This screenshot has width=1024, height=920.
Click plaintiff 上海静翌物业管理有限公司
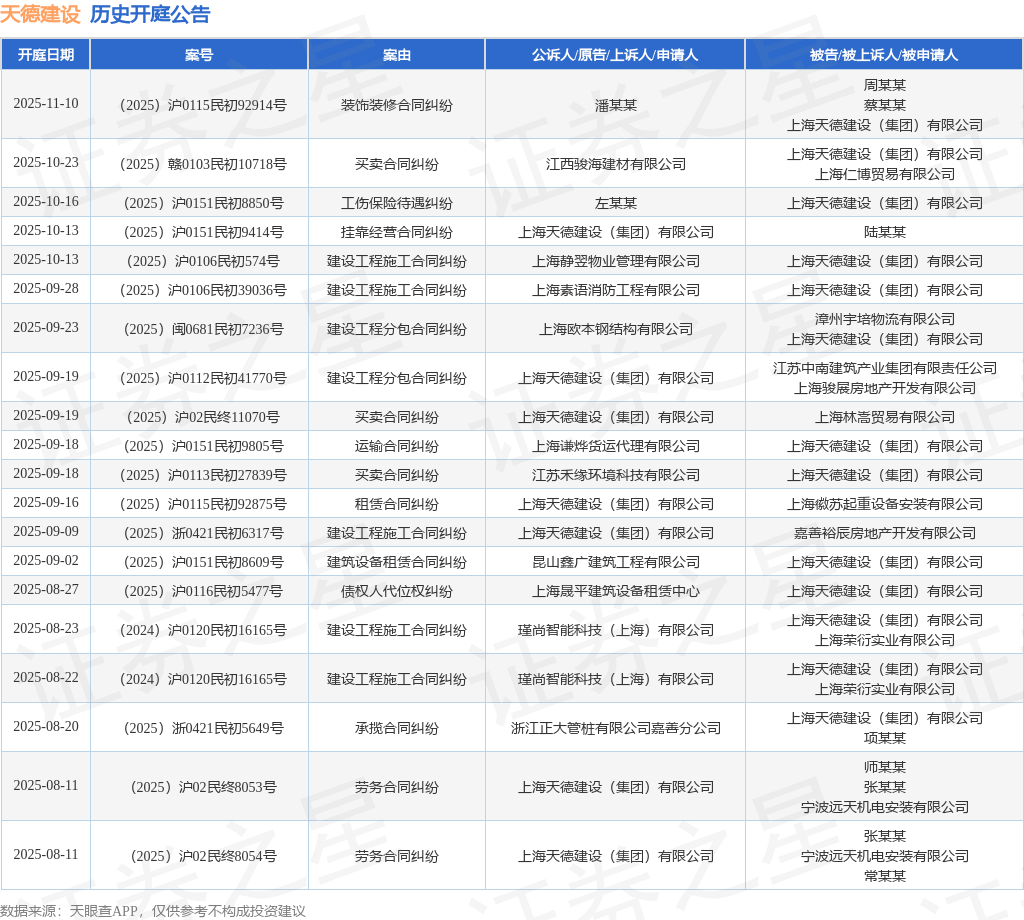point(615,261)
